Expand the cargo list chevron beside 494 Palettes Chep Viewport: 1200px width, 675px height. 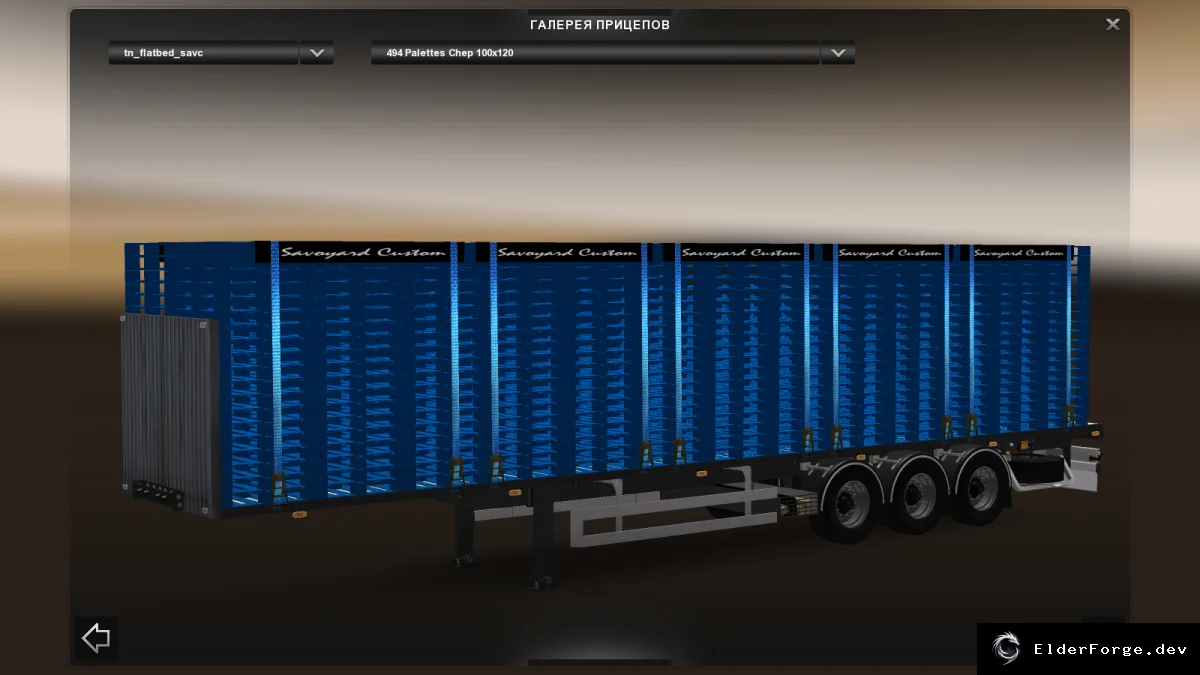coord(838,53)
